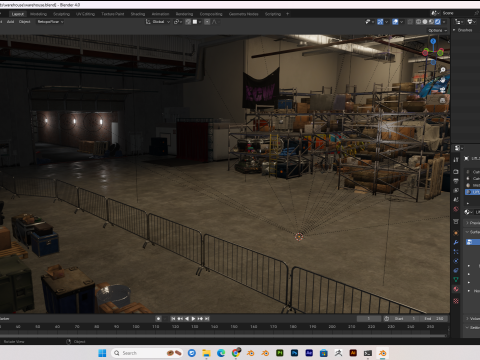Open the Tool properties tab
Screen dimensions: 480x360
(x=456, y=160)
